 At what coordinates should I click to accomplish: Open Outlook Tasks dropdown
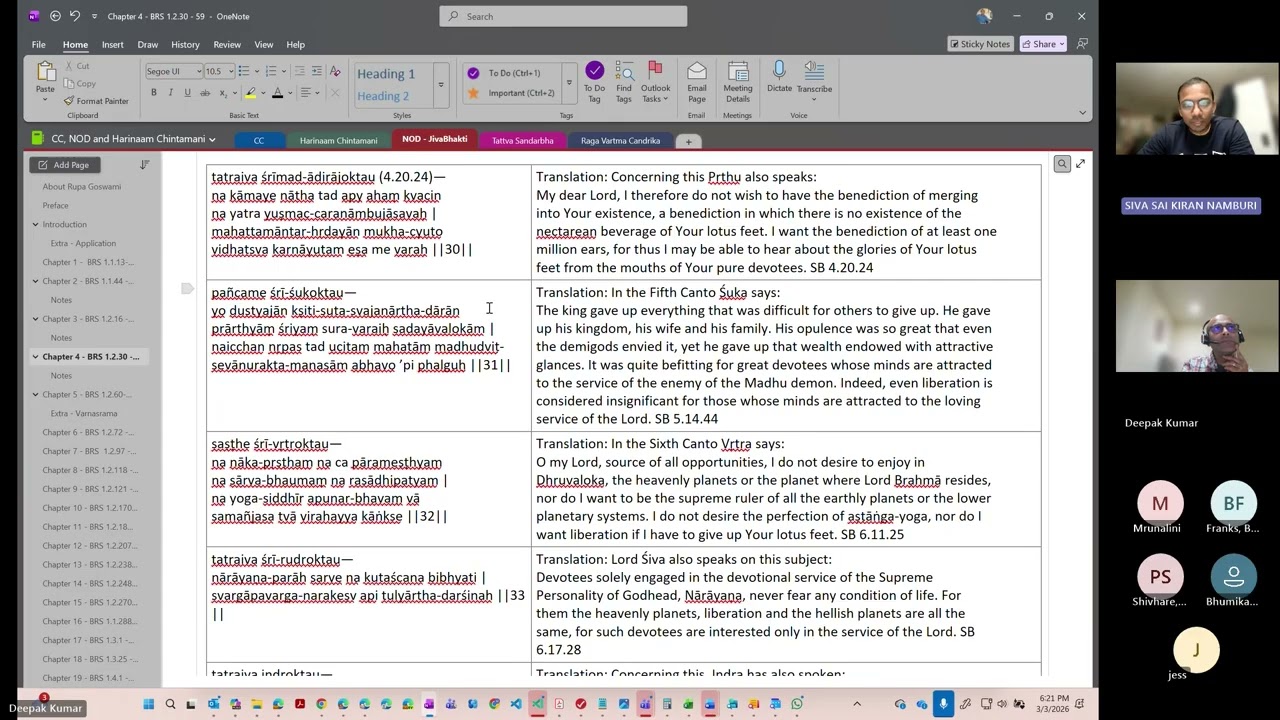coord(656,81)
